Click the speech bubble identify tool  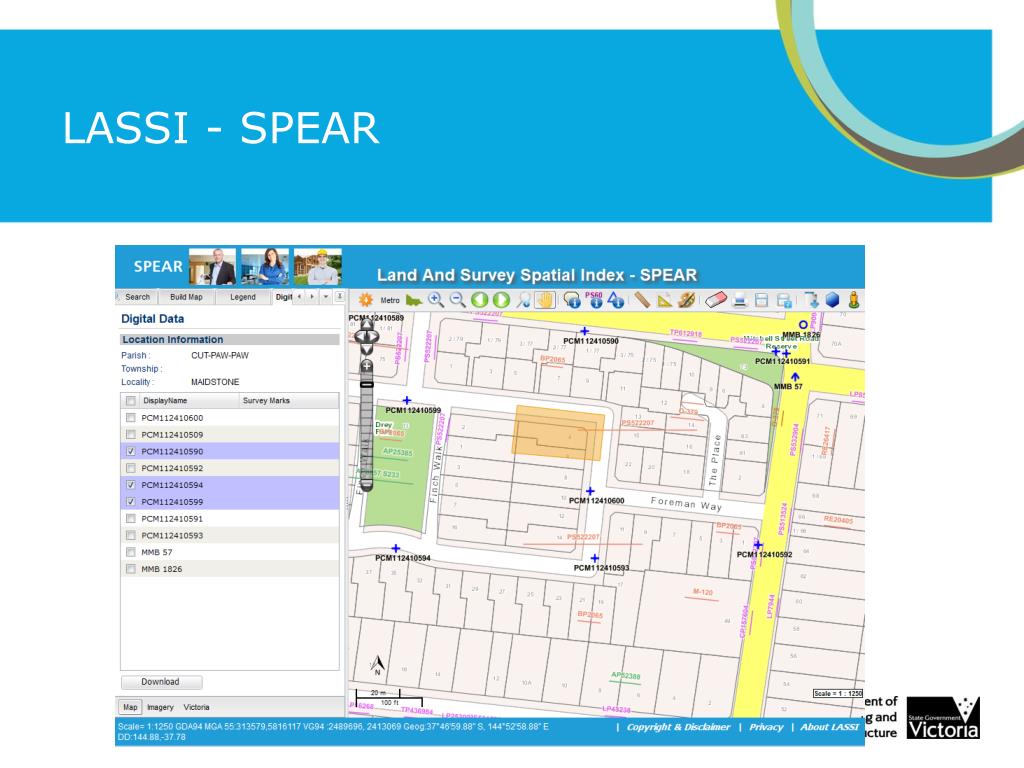point(571,300)
